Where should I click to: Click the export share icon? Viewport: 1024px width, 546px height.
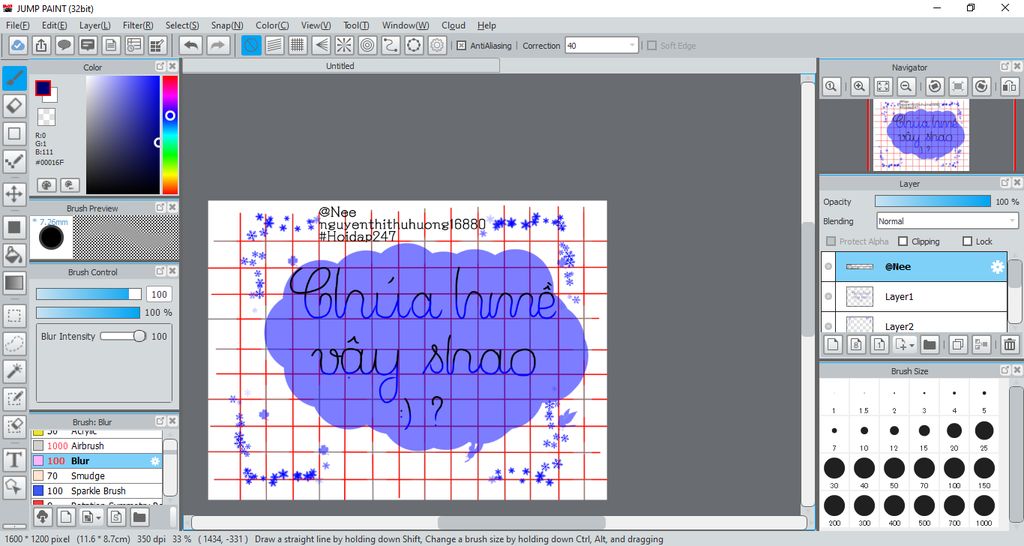tap(41, 45)
